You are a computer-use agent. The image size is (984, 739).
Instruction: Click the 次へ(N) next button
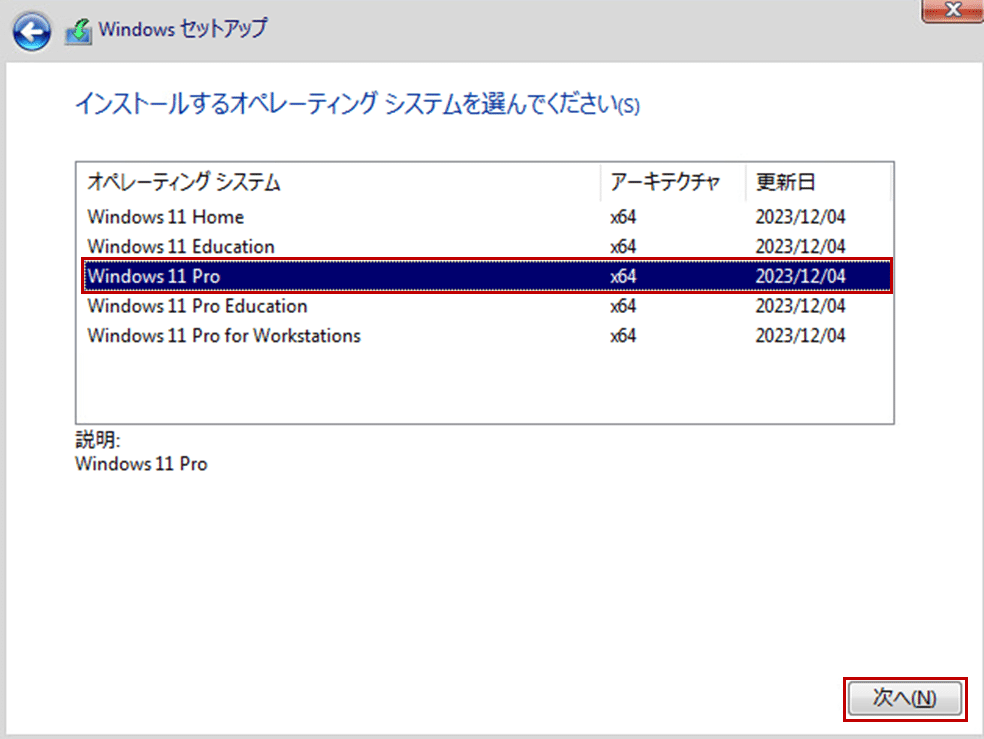(x=904, y=698)
